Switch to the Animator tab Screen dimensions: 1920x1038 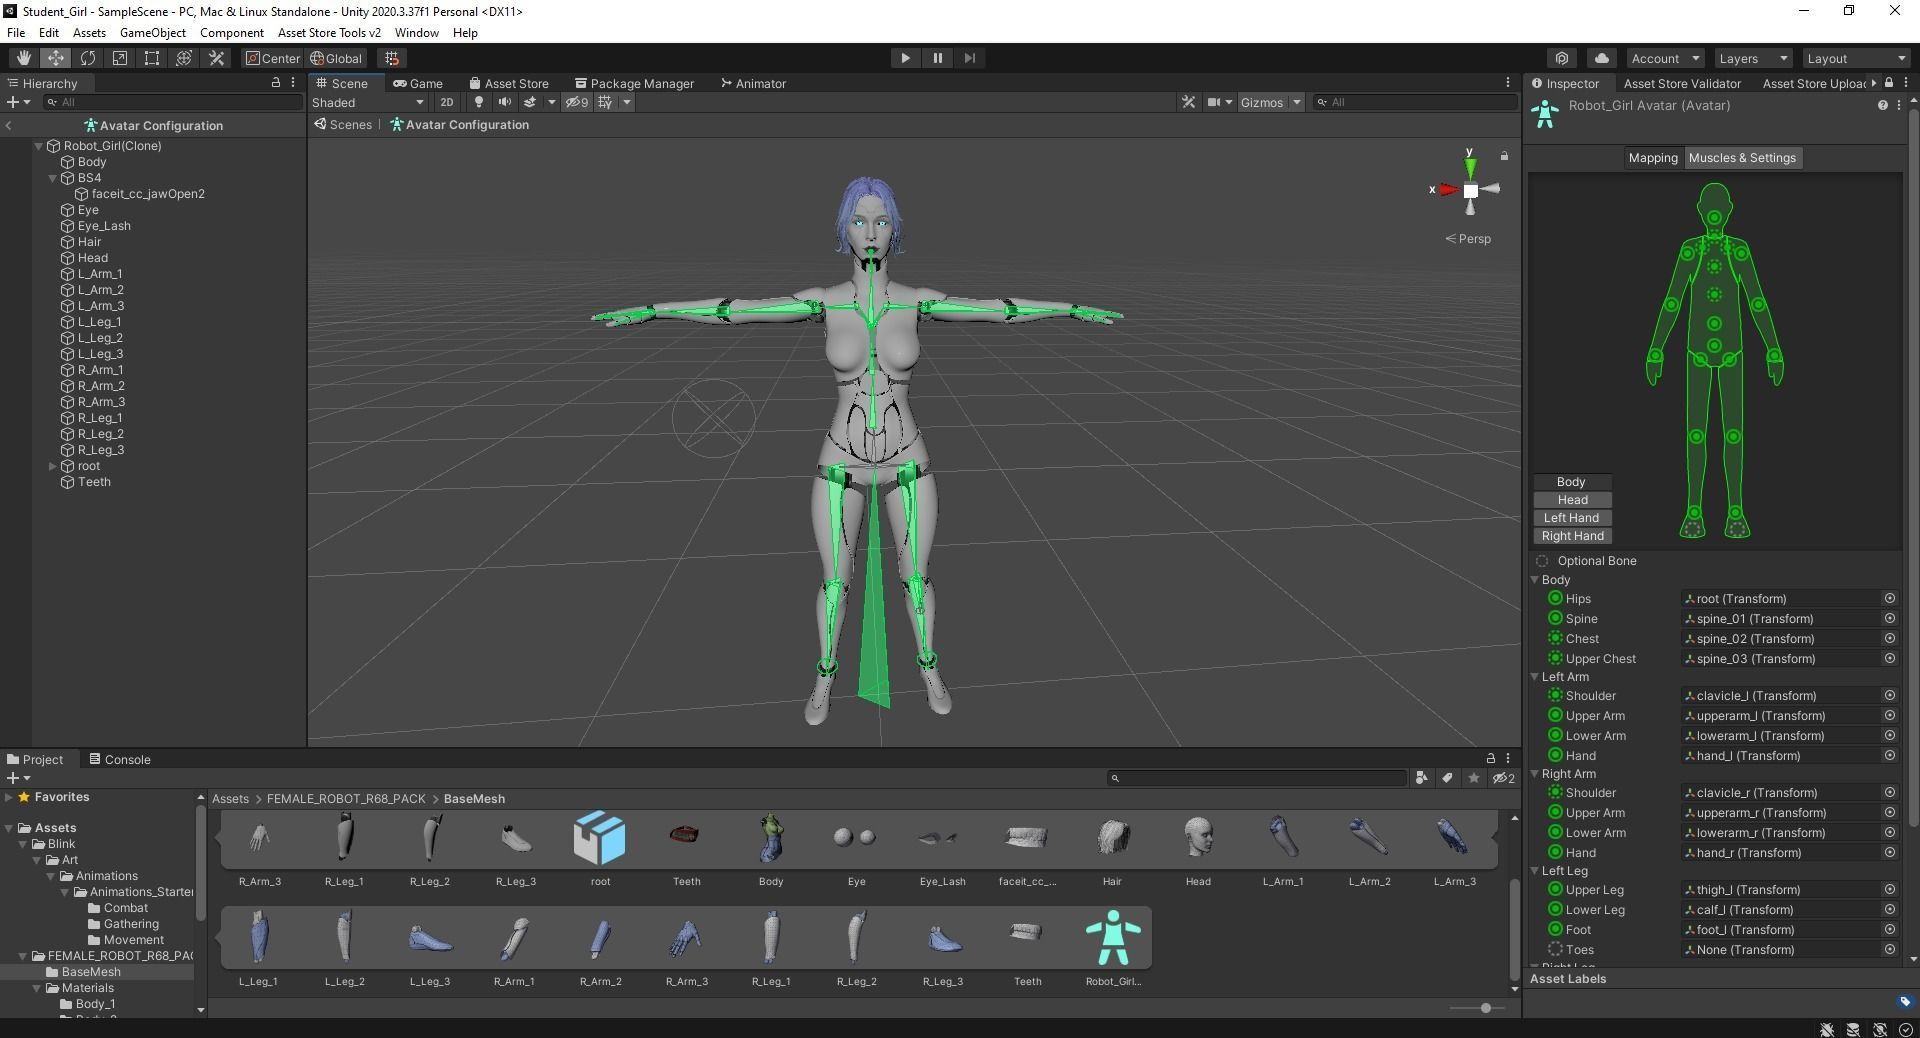pos(753,83)
